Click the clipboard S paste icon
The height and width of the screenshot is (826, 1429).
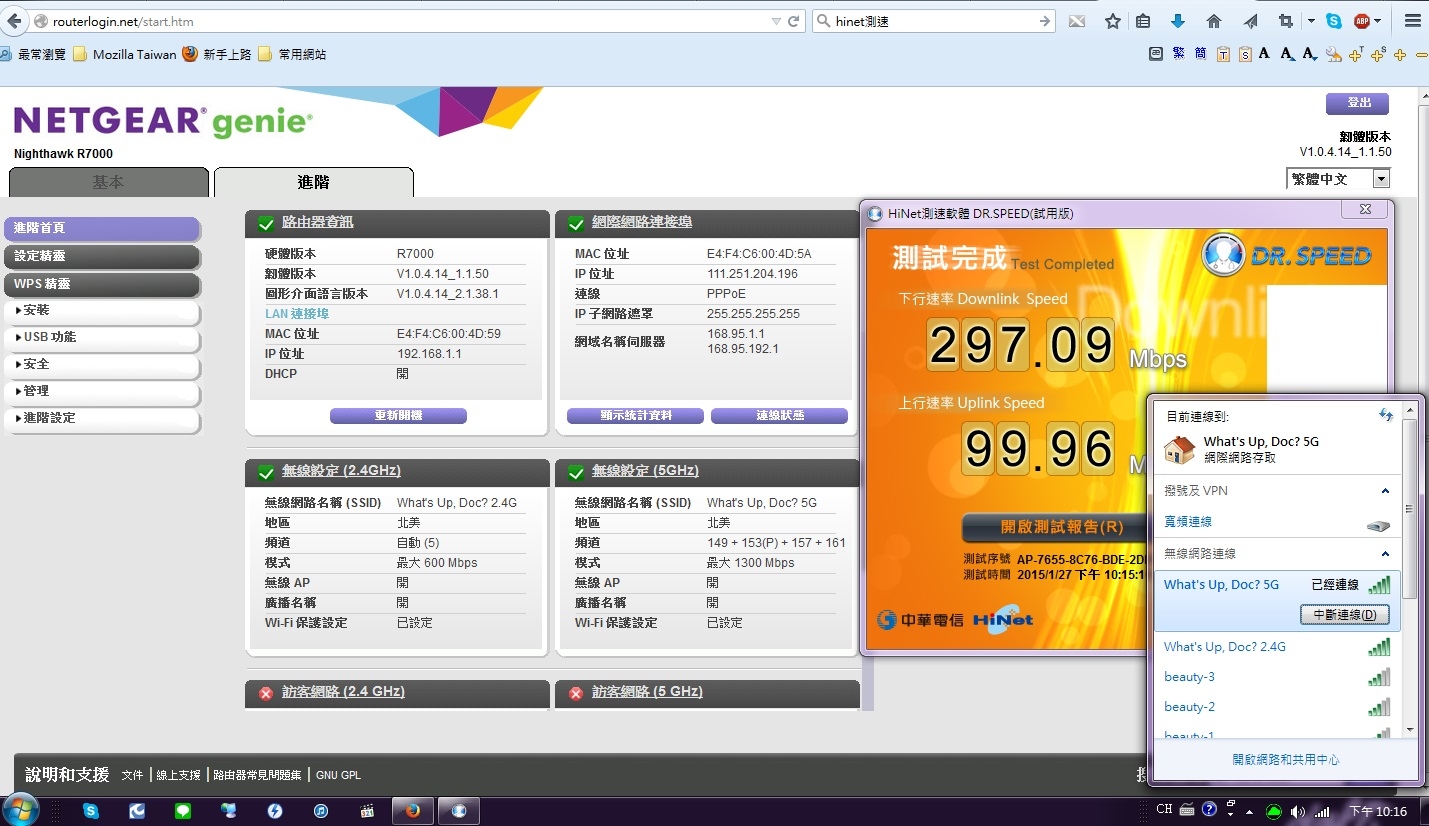pyautogui.click(x=1245, y=54)
